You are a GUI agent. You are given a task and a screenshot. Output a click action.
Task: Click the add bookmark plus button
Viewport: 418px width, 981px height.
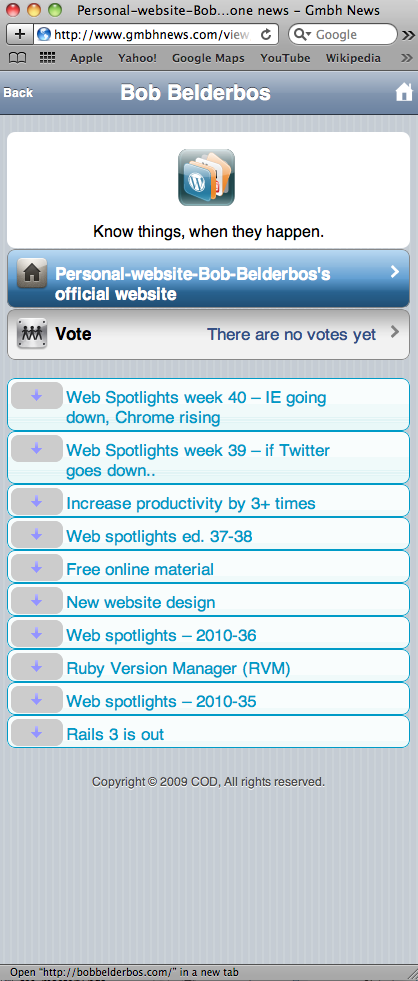(x=19, y=34)
